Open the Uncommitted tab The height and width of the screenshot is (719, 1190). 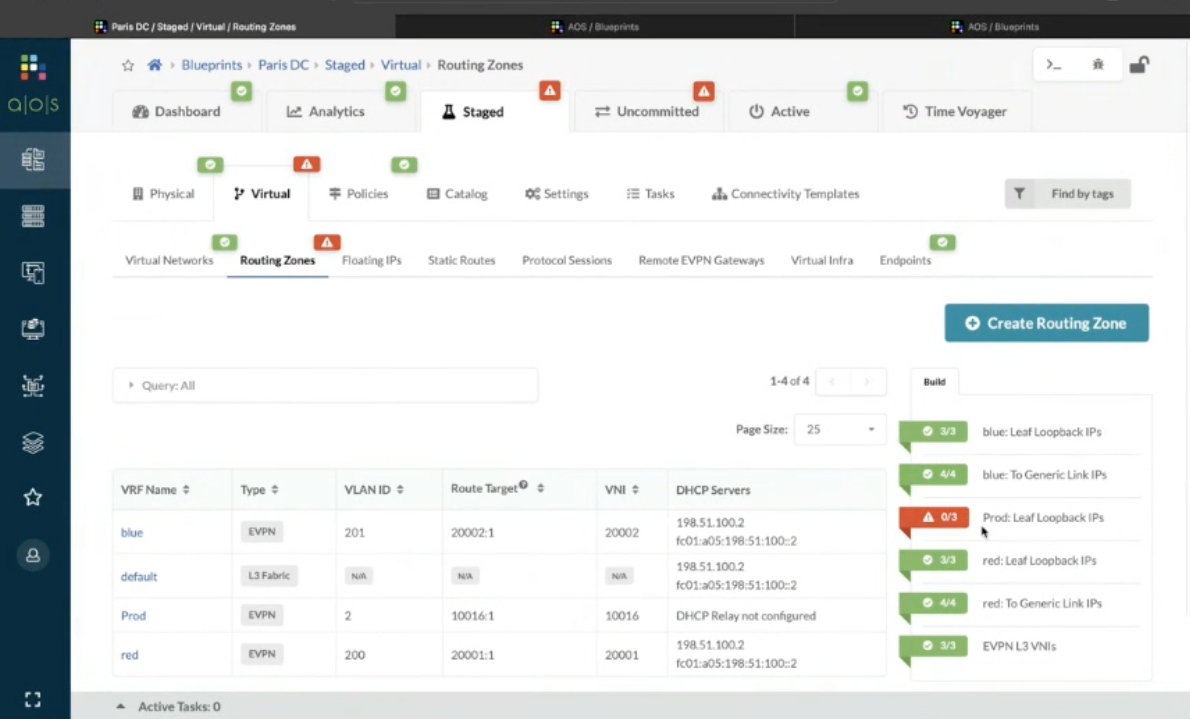click(647, 112)
